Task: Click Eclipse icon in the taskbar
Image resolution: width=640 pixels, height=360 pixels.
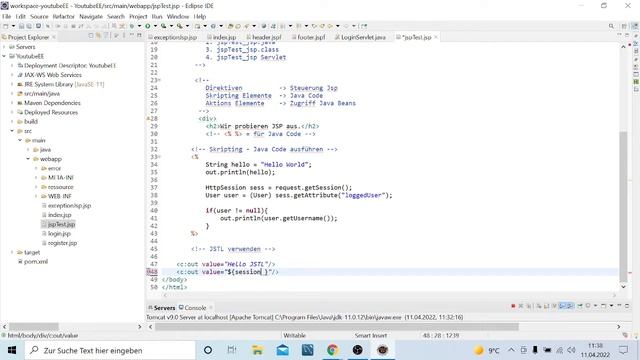Action: pos(382,350)
